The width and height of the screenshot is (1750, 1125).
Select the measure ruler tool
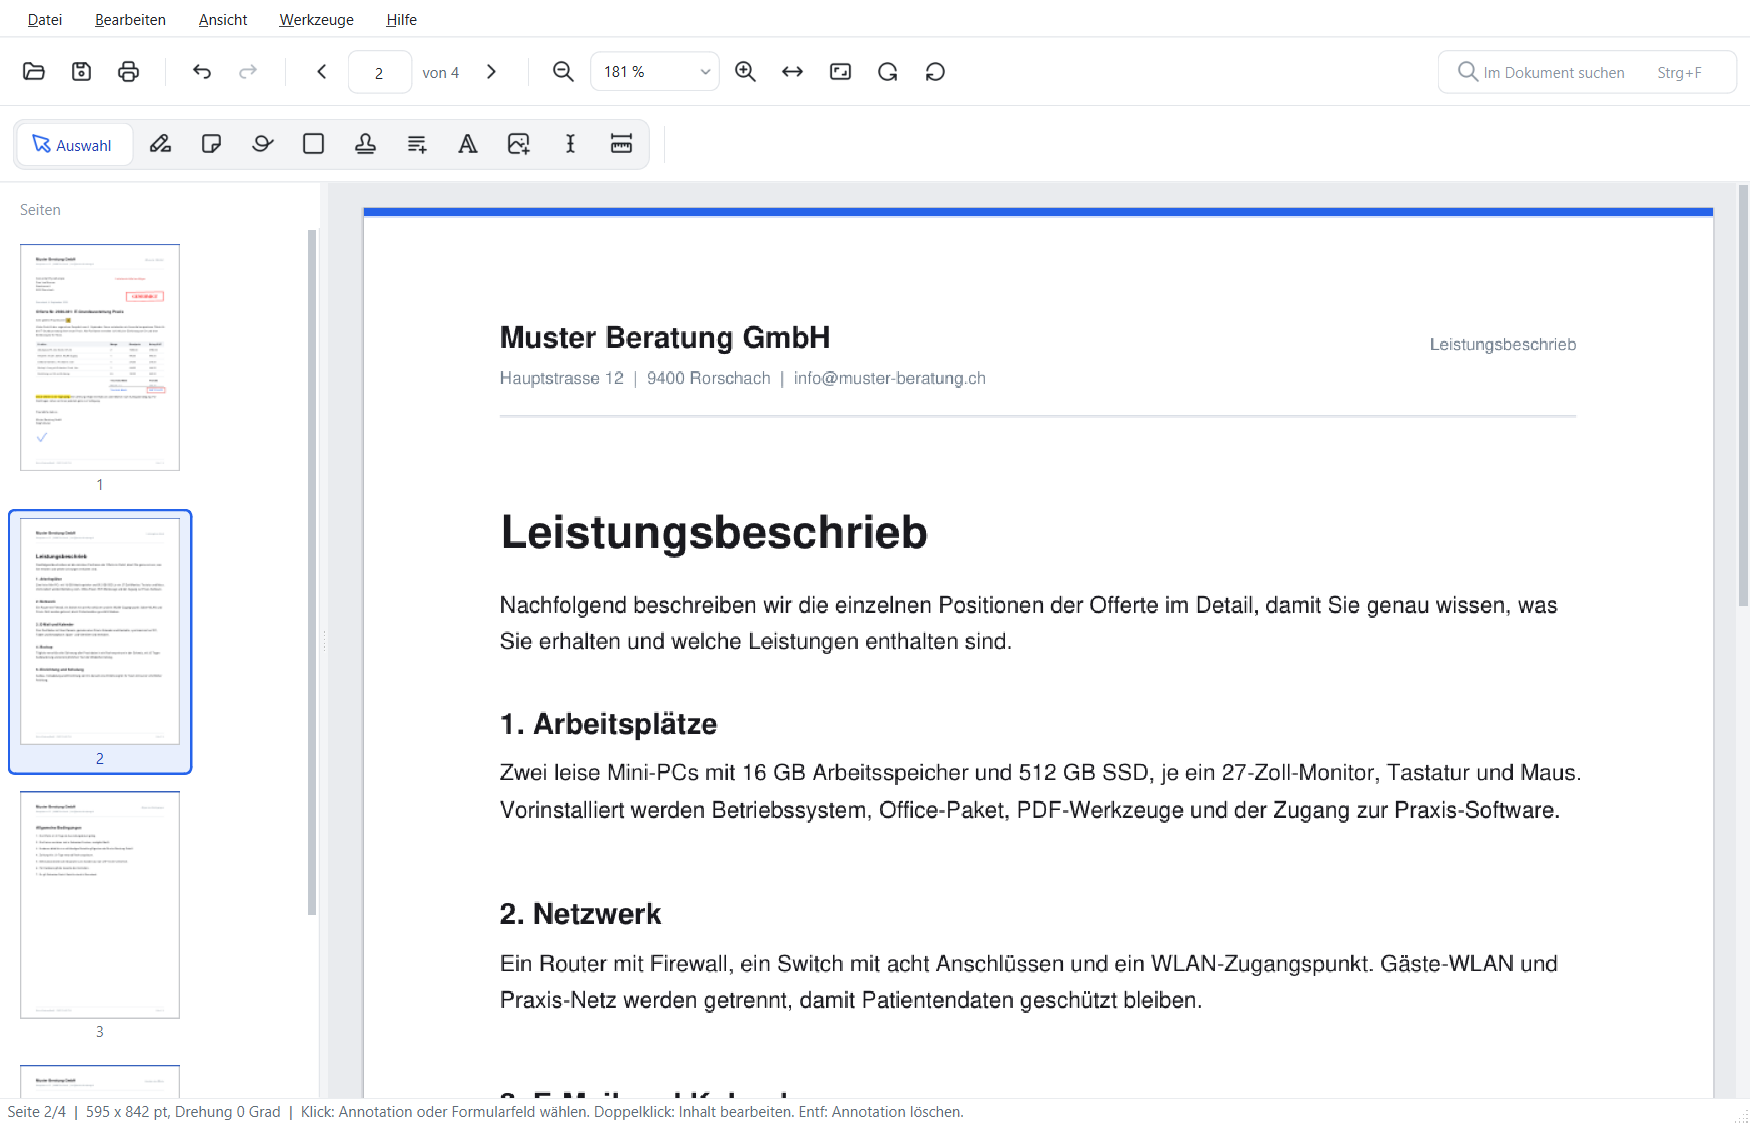[621, 144]
